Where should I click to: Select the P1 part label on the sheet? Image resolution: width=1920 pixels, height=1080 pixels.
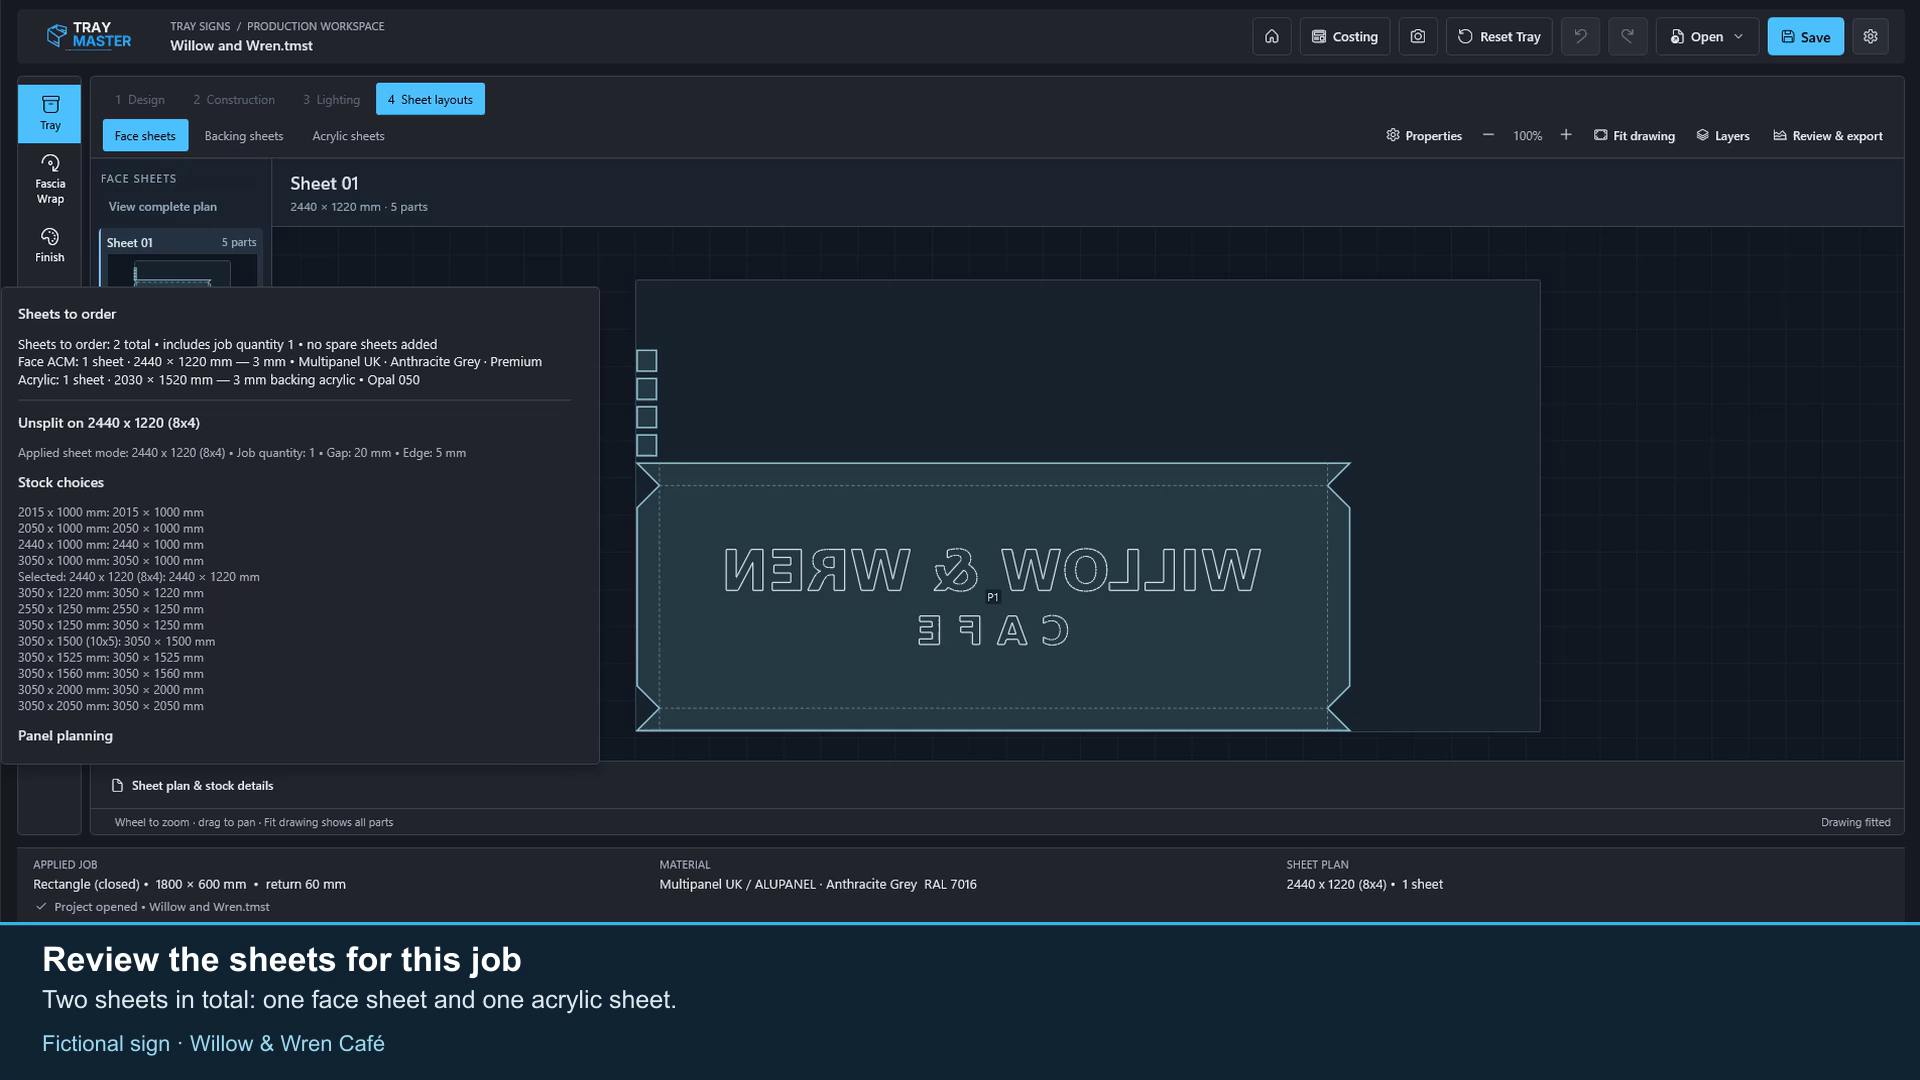coord(993,597)
